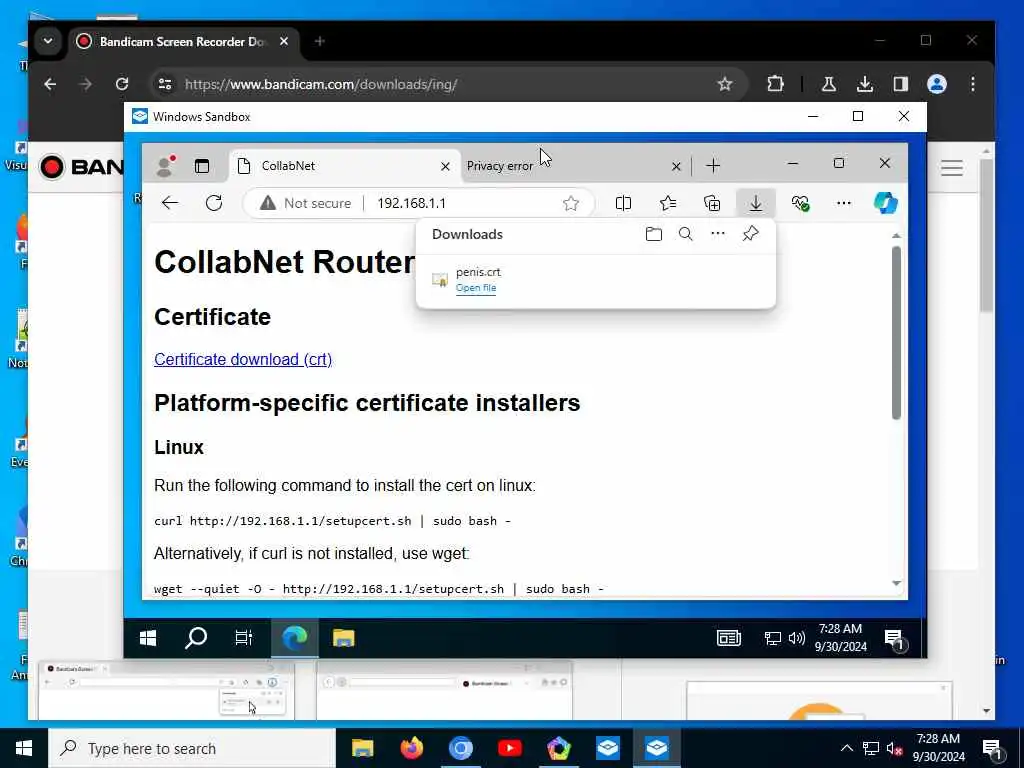Open Chrome profile avatar

tap(937, 84)
